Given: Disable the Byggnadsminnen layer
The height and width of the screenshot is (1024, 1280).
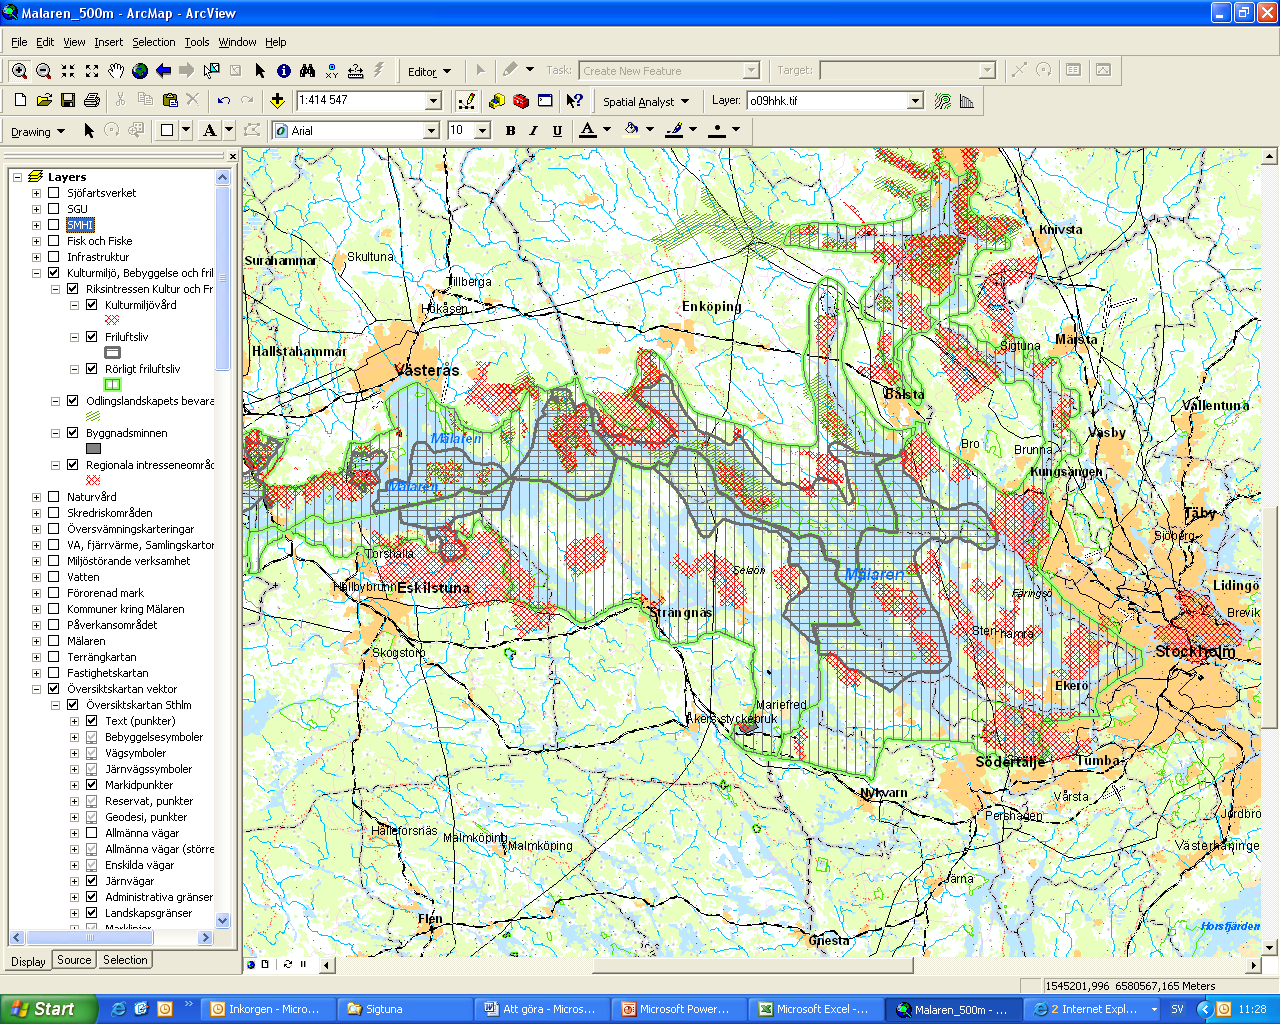Looking at the screenshot, I should click(x=73, y=433).
